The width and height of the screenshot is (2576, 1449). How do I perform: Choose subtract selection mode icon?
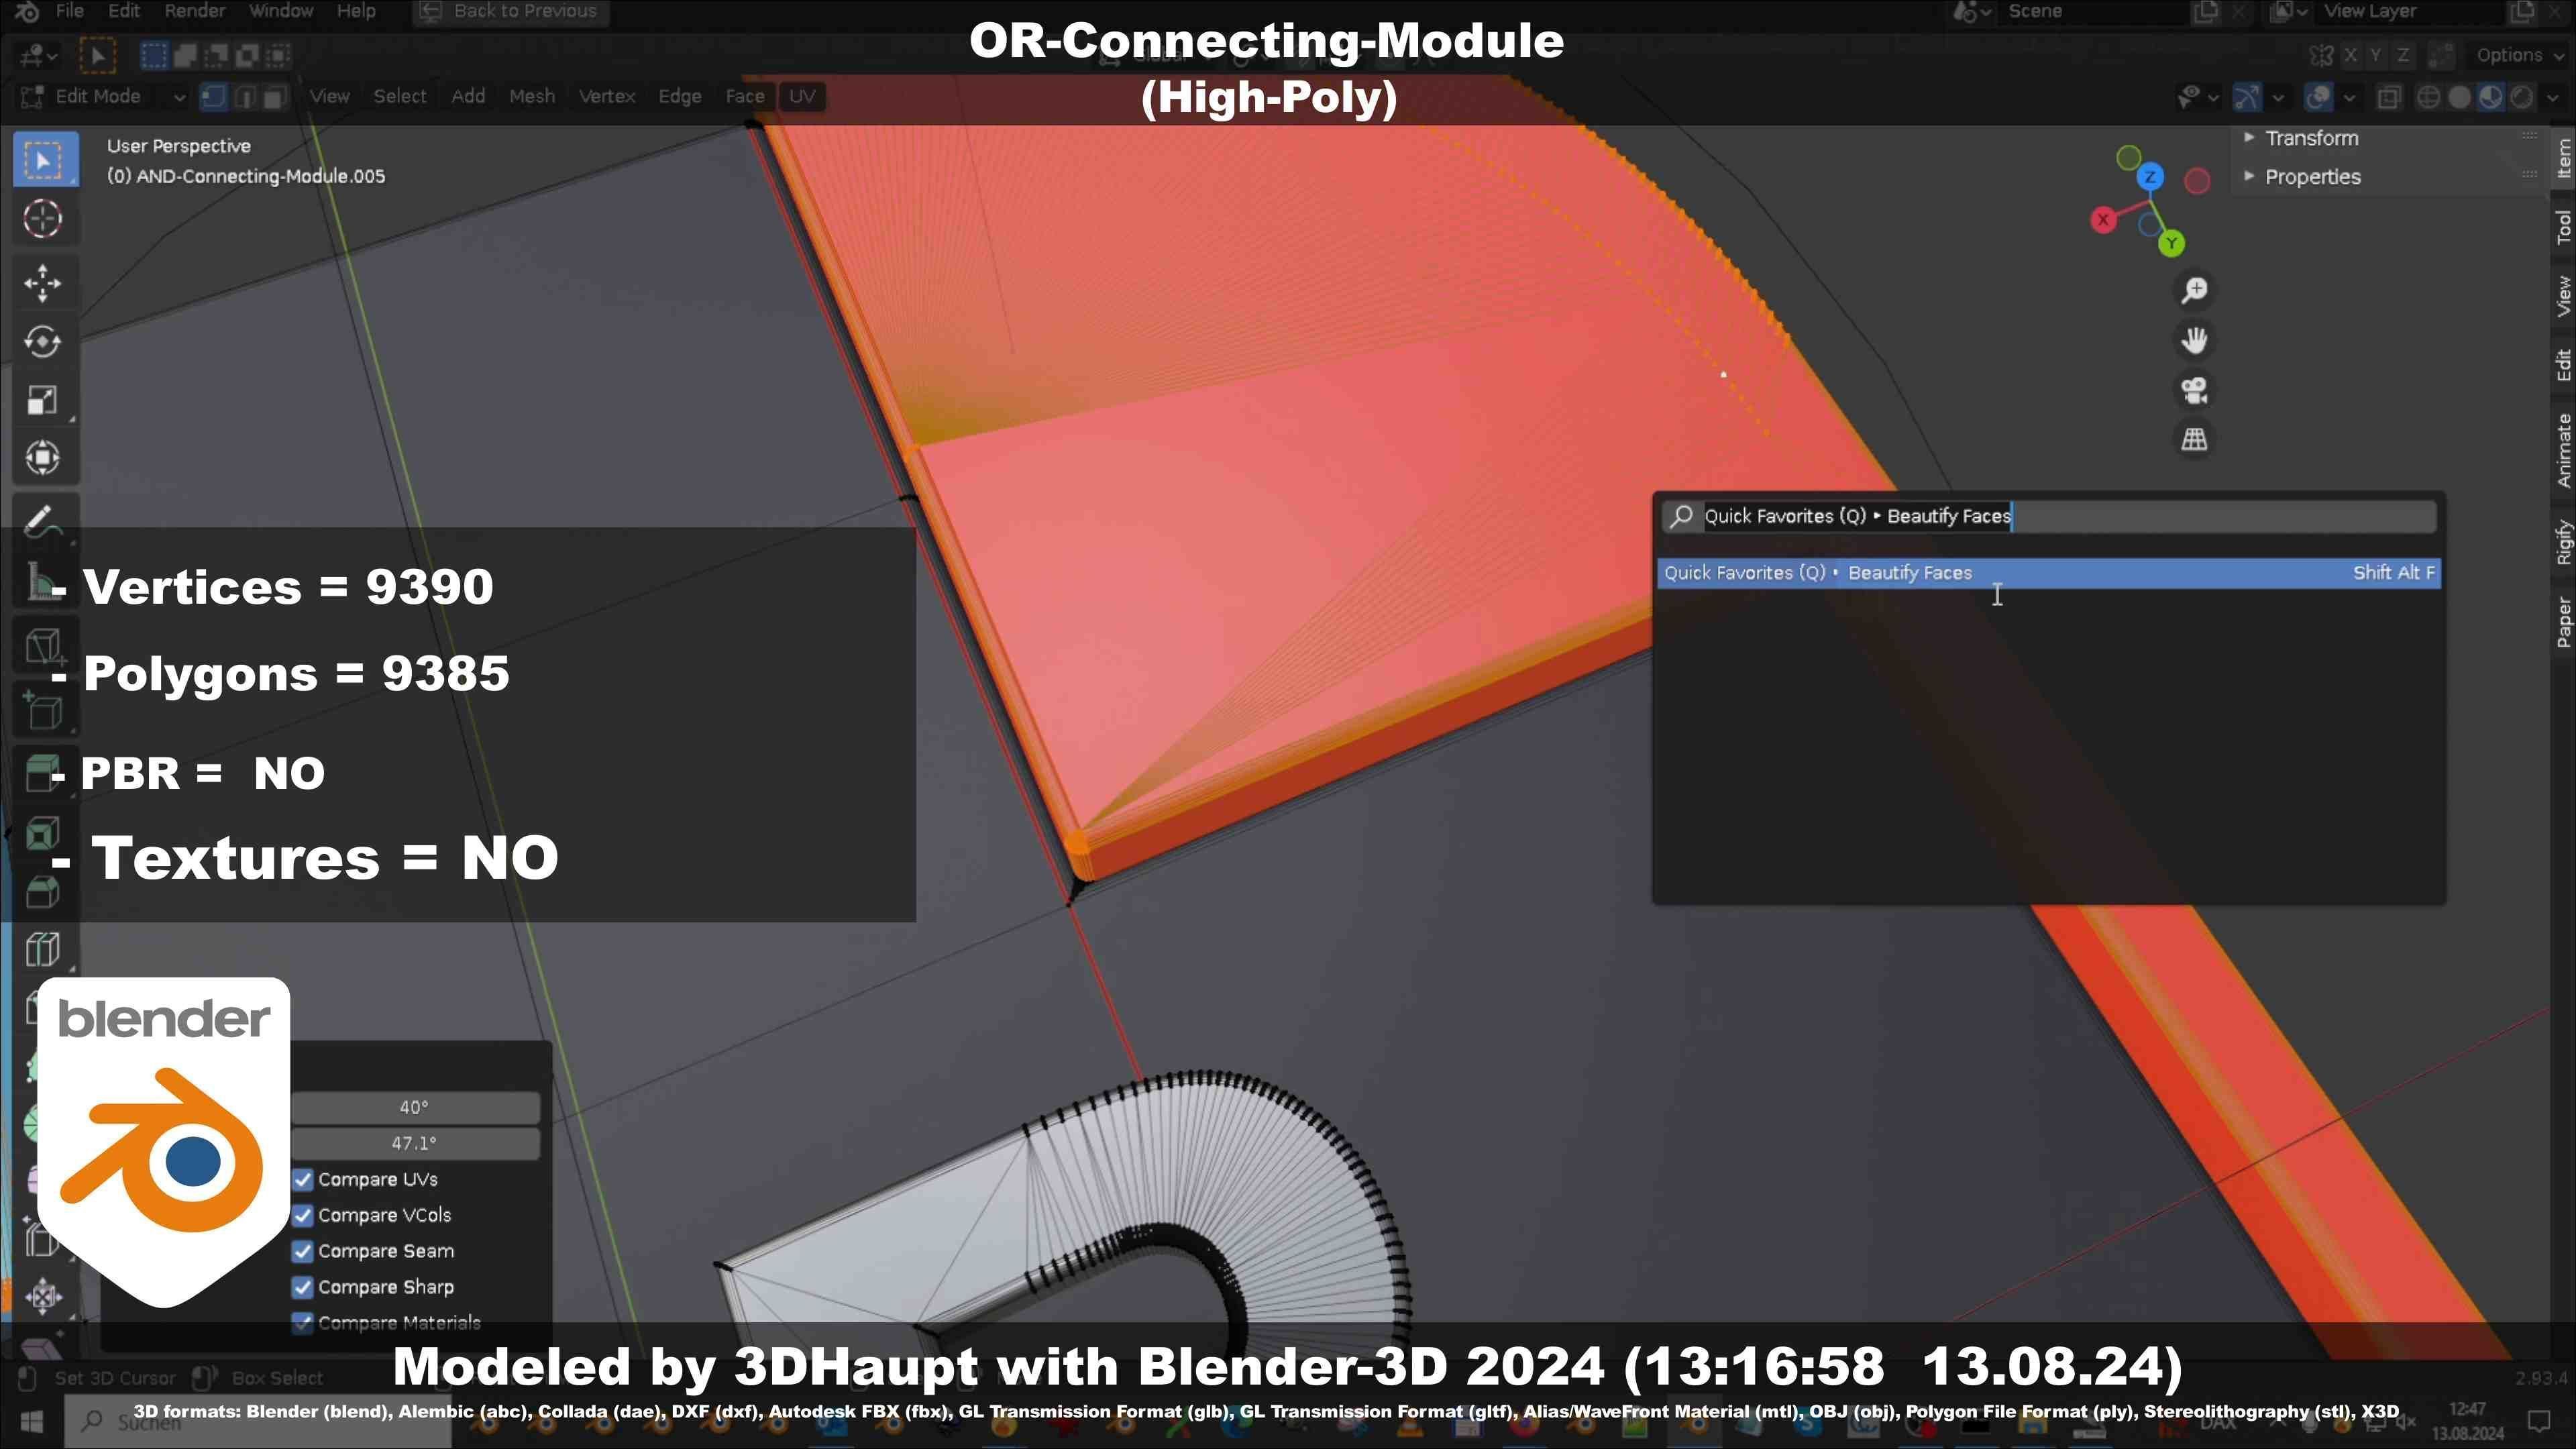coord(216,56)
